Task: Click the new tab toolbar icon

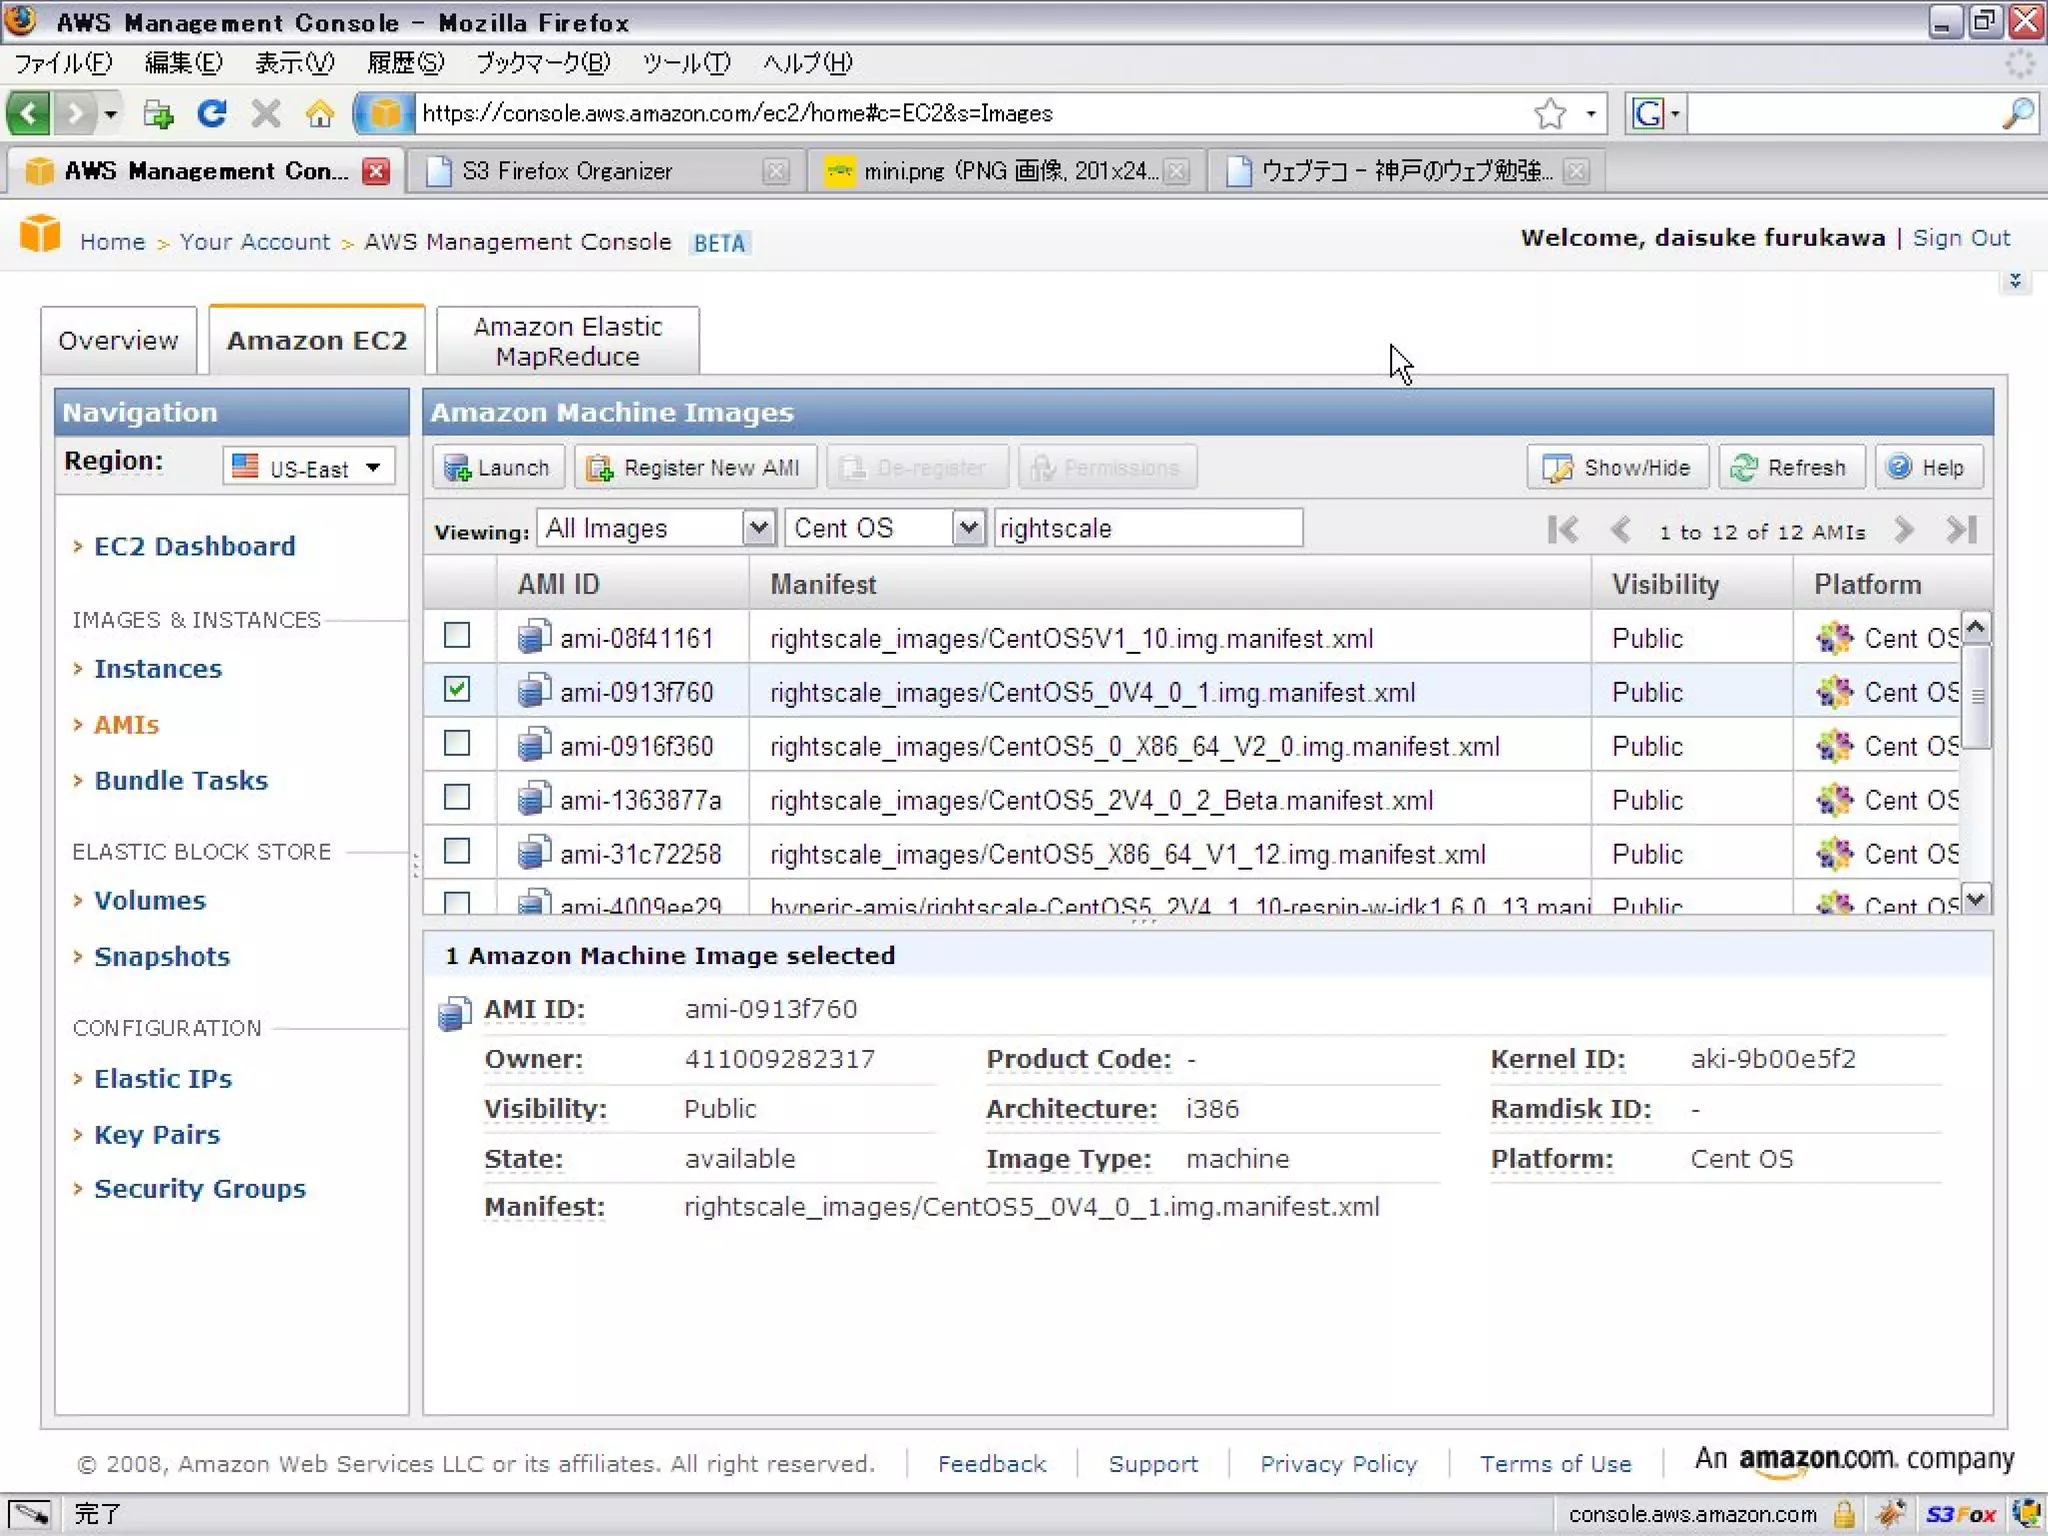Action: tap(158, 113)
